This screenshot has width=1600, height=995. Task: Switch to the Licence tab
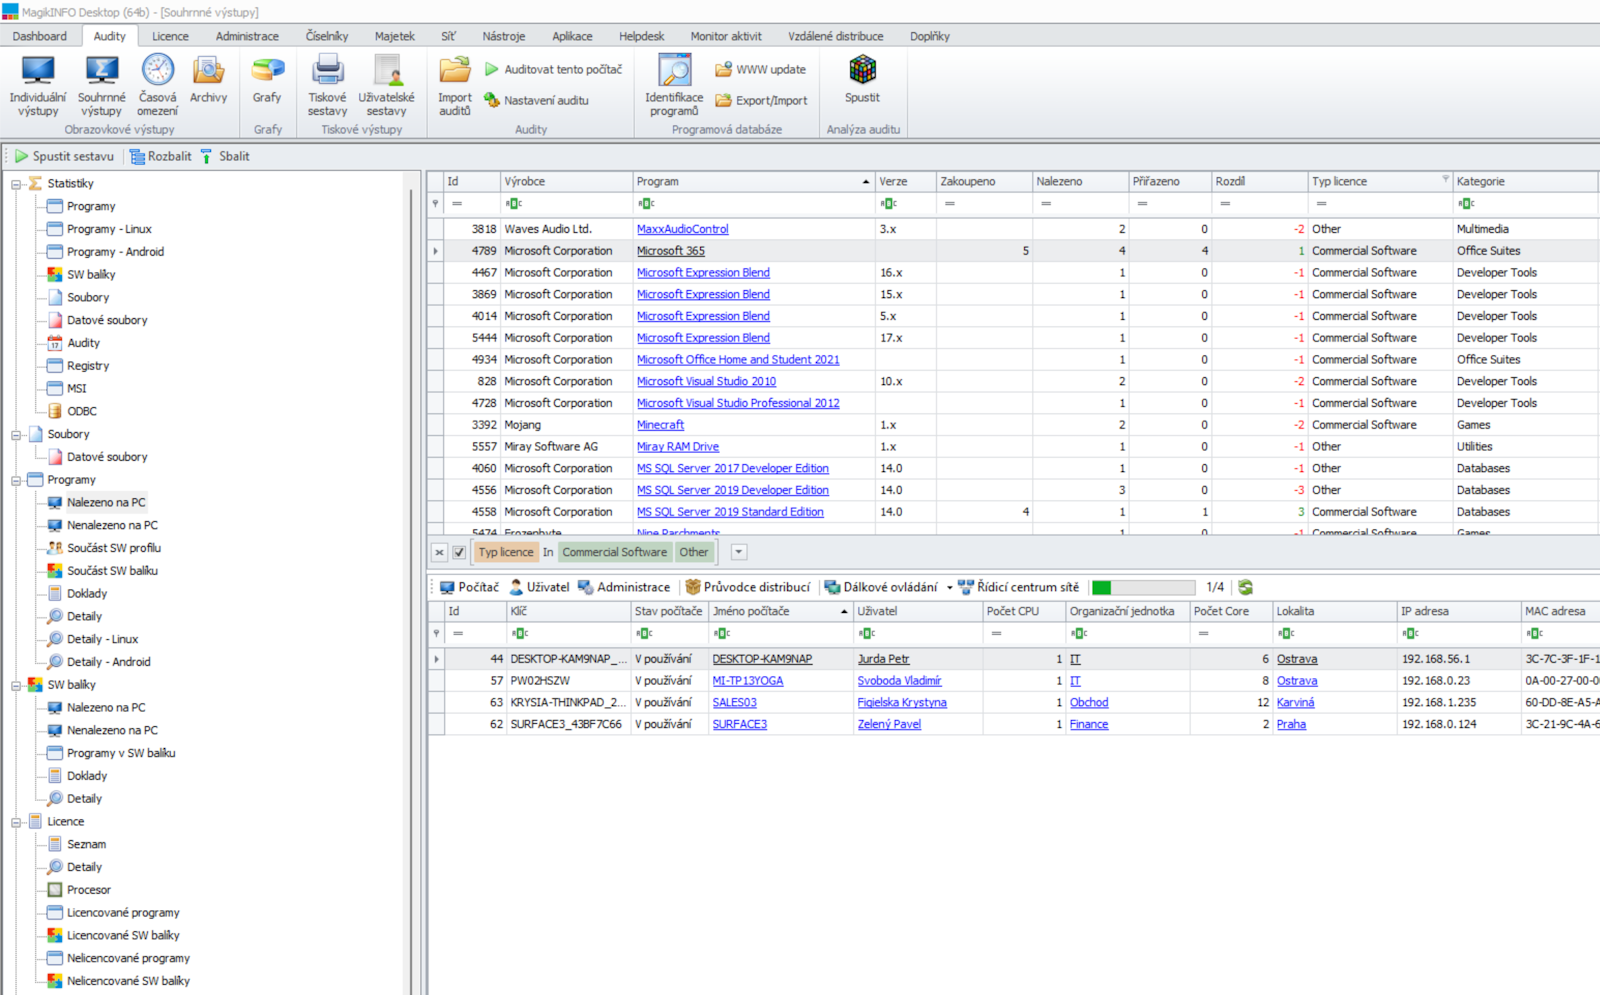tap(170, 36)
